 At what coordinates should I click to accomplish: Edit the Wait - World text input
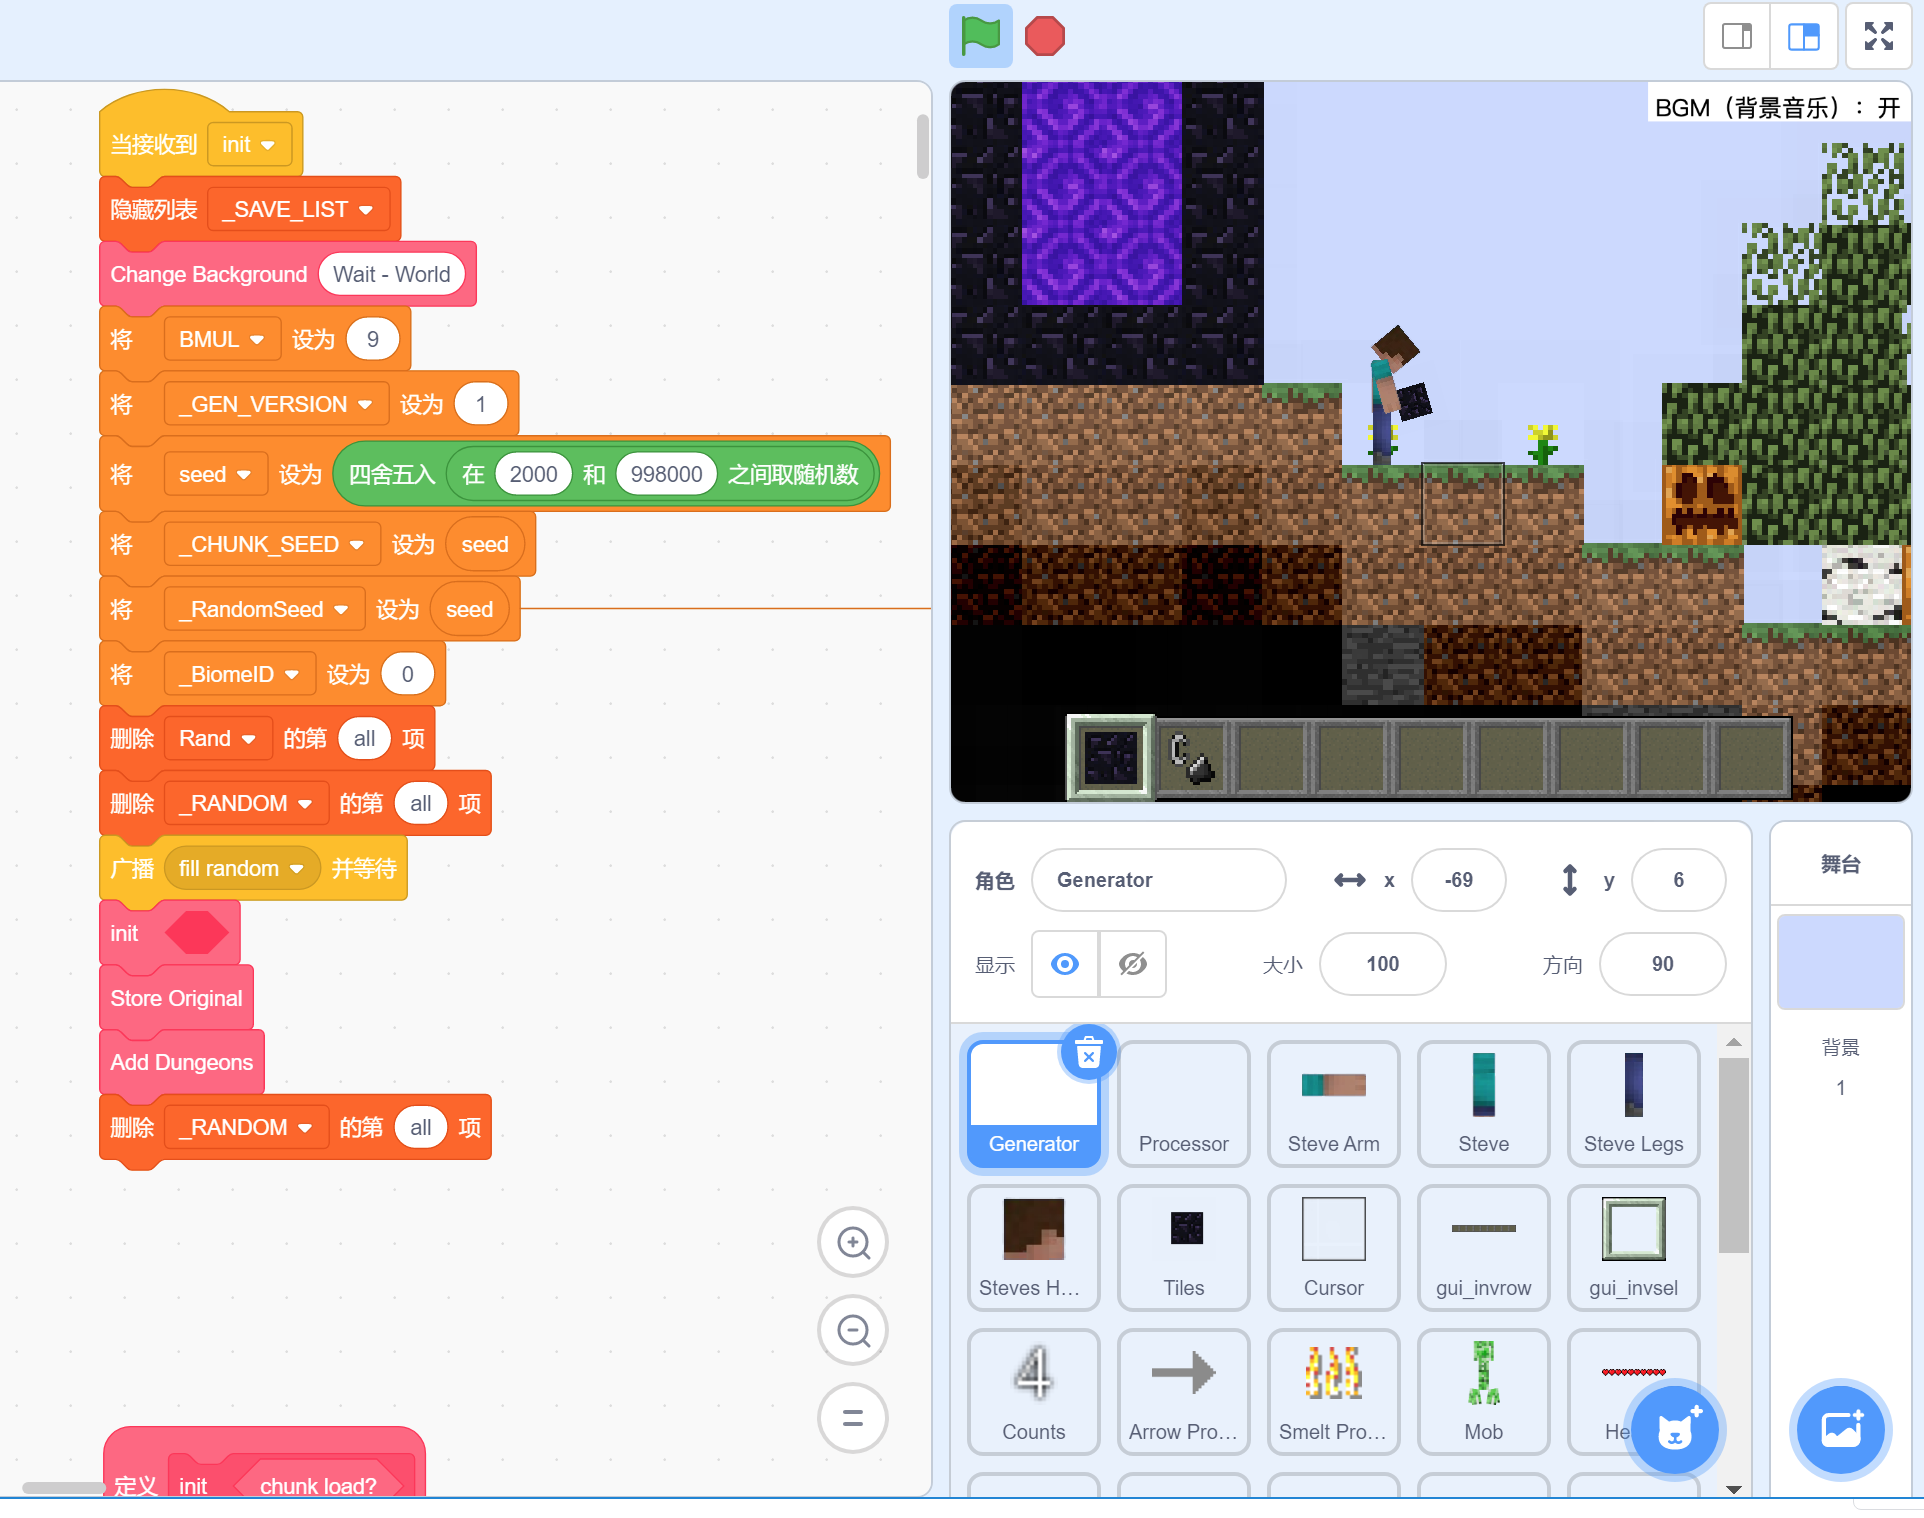[392, 275]
